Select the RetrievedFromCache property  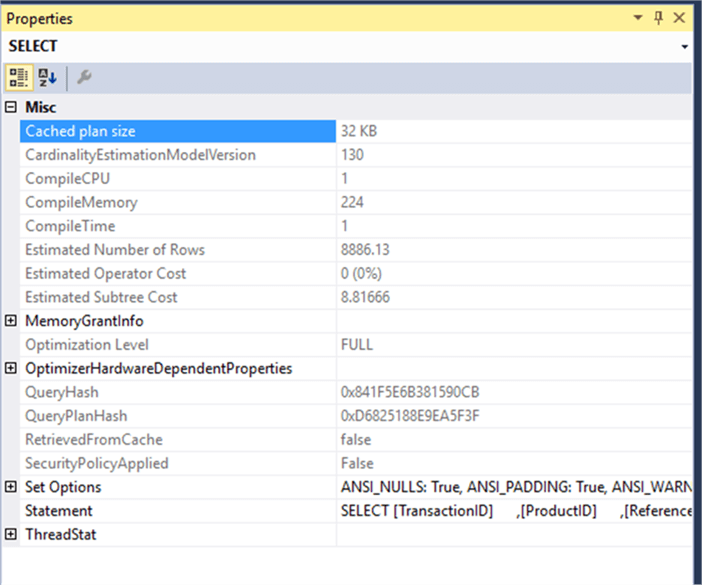(x=93, y=440)
